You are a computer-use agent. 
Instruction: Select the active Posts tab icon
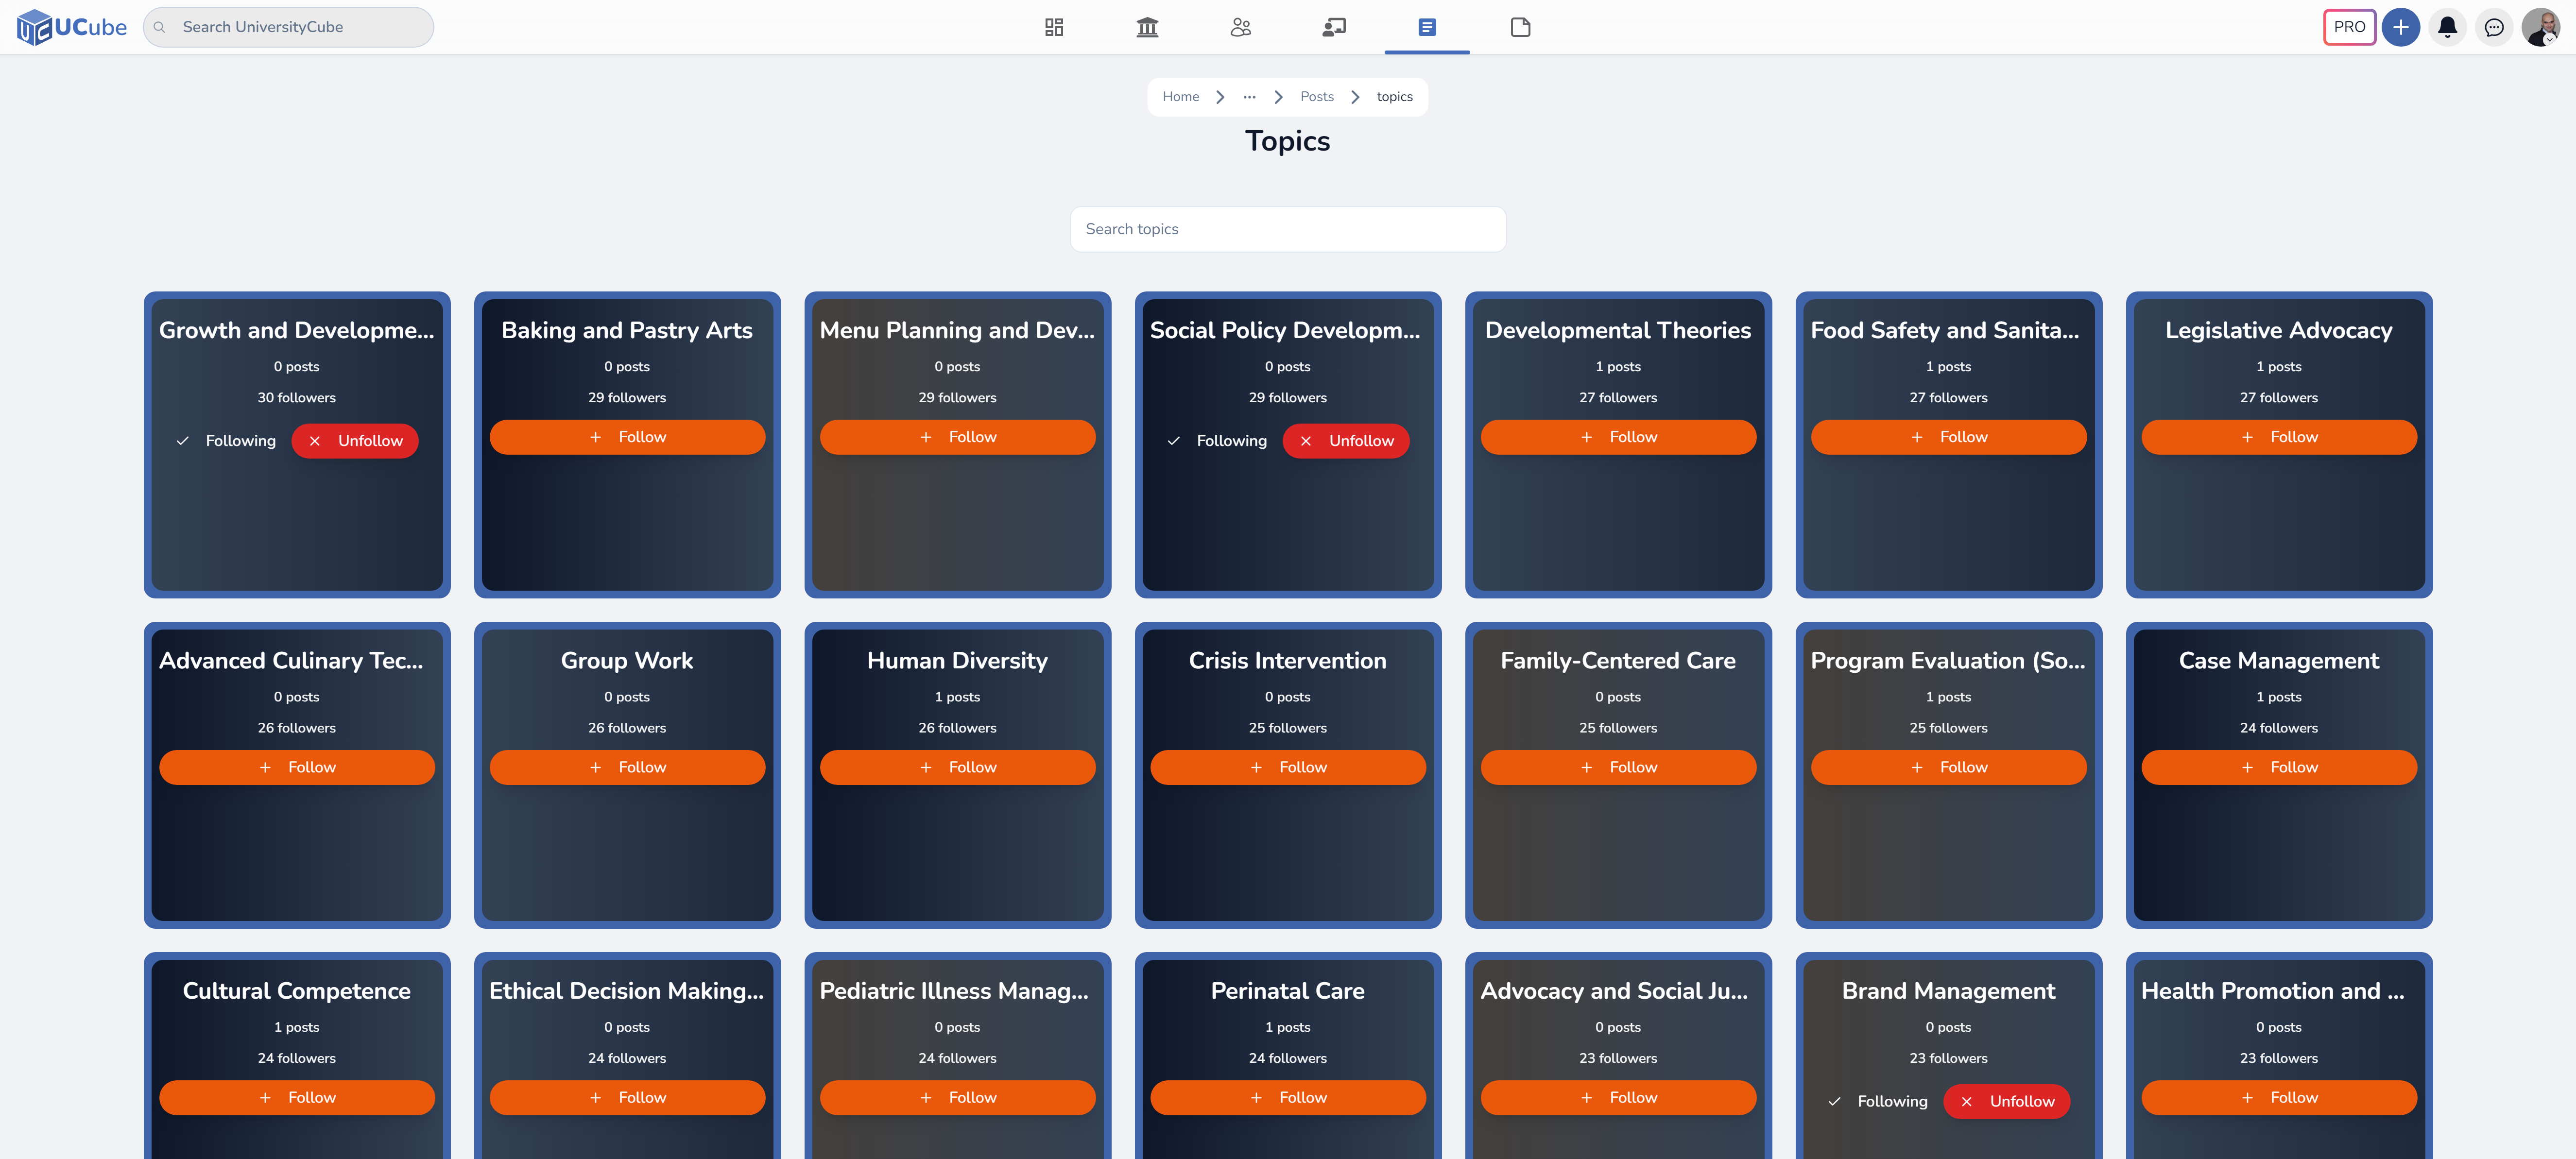pyautogui.click(x=1427, y=27)
